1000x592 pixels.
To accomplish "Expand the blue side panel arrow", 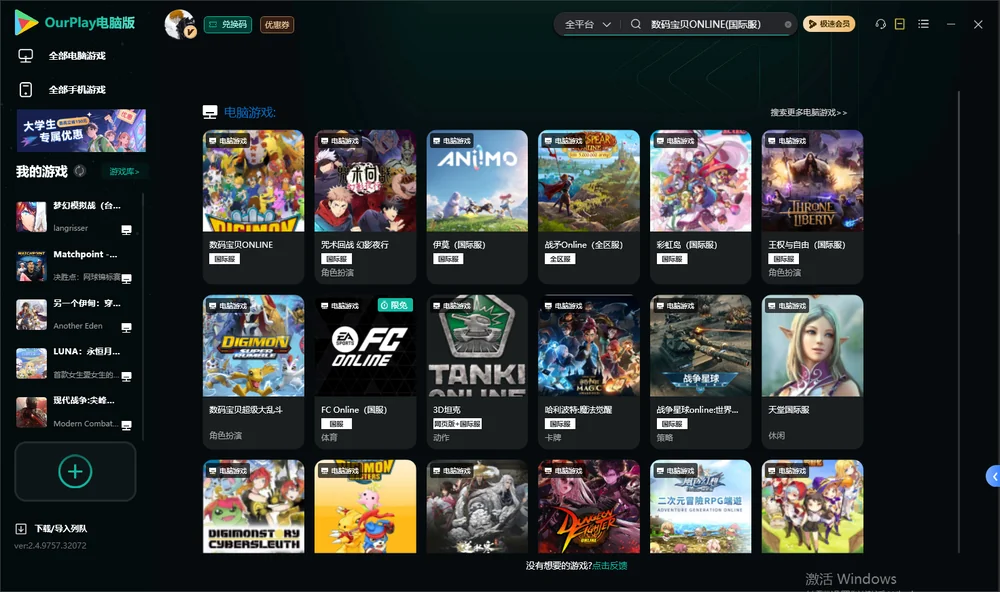I will pos(994,477).
